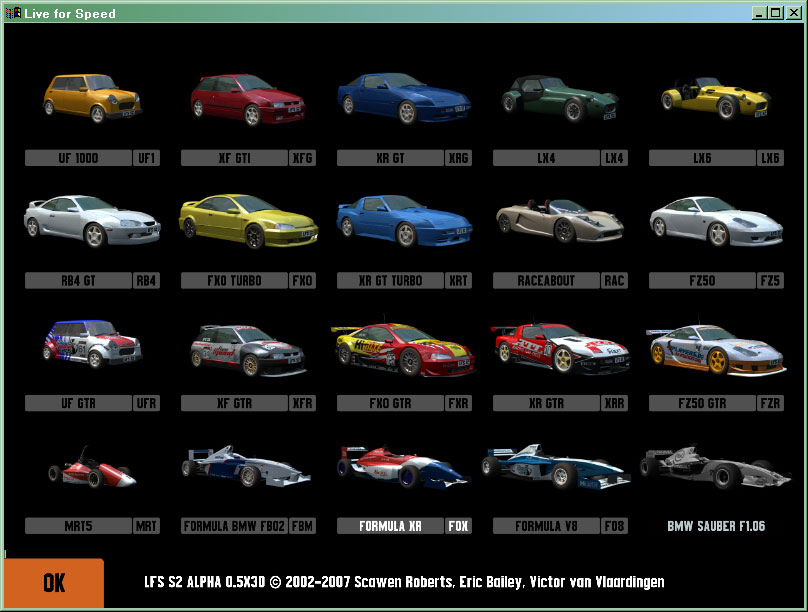Choose the green LX4 roadster image
This screenshot has width=808, height=612.
560,98
